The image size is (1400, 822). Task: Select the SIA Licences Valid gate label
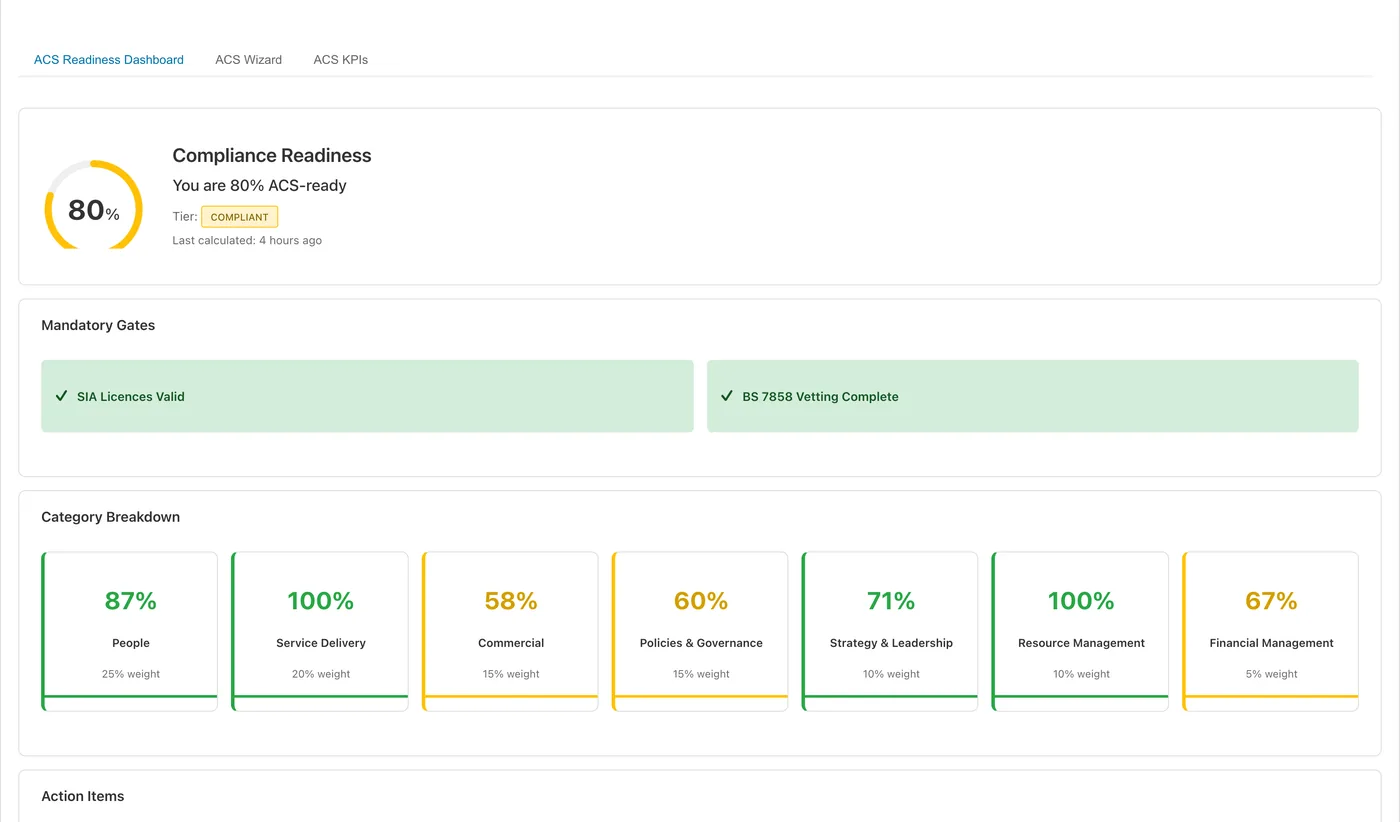pos(131,397)
